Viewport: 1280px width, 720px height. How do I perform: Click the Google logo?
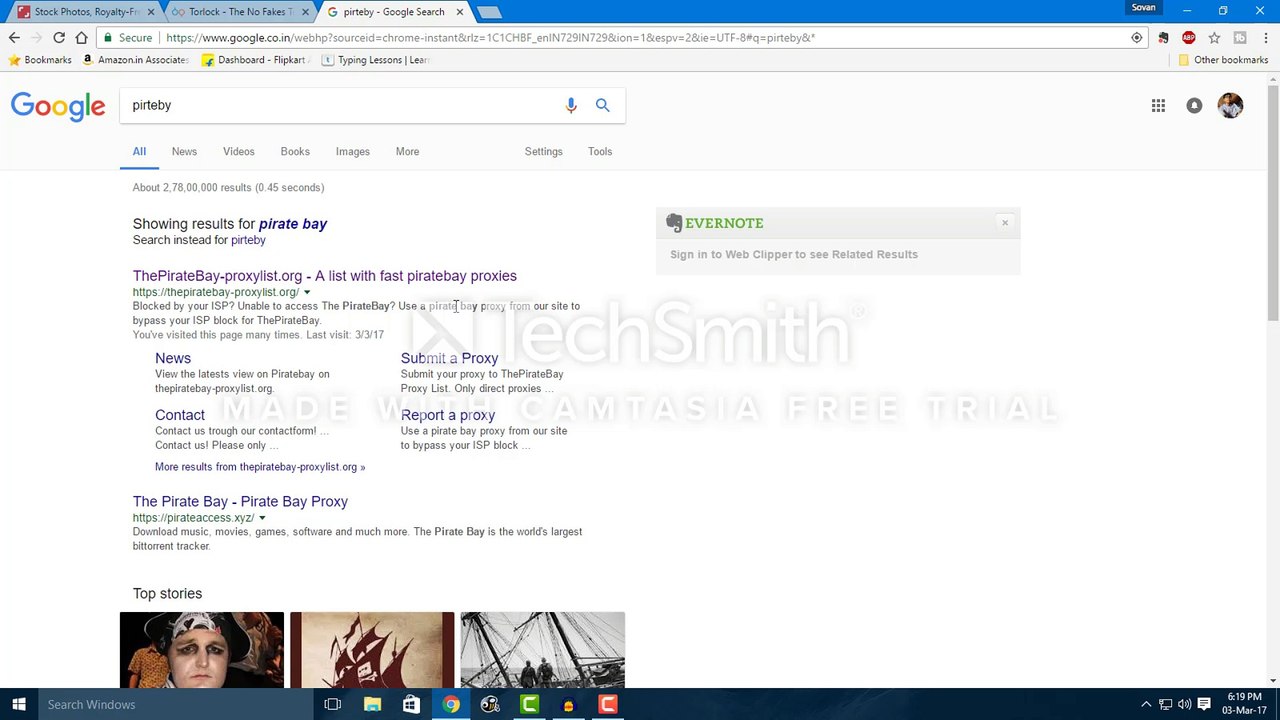[58, 106]
